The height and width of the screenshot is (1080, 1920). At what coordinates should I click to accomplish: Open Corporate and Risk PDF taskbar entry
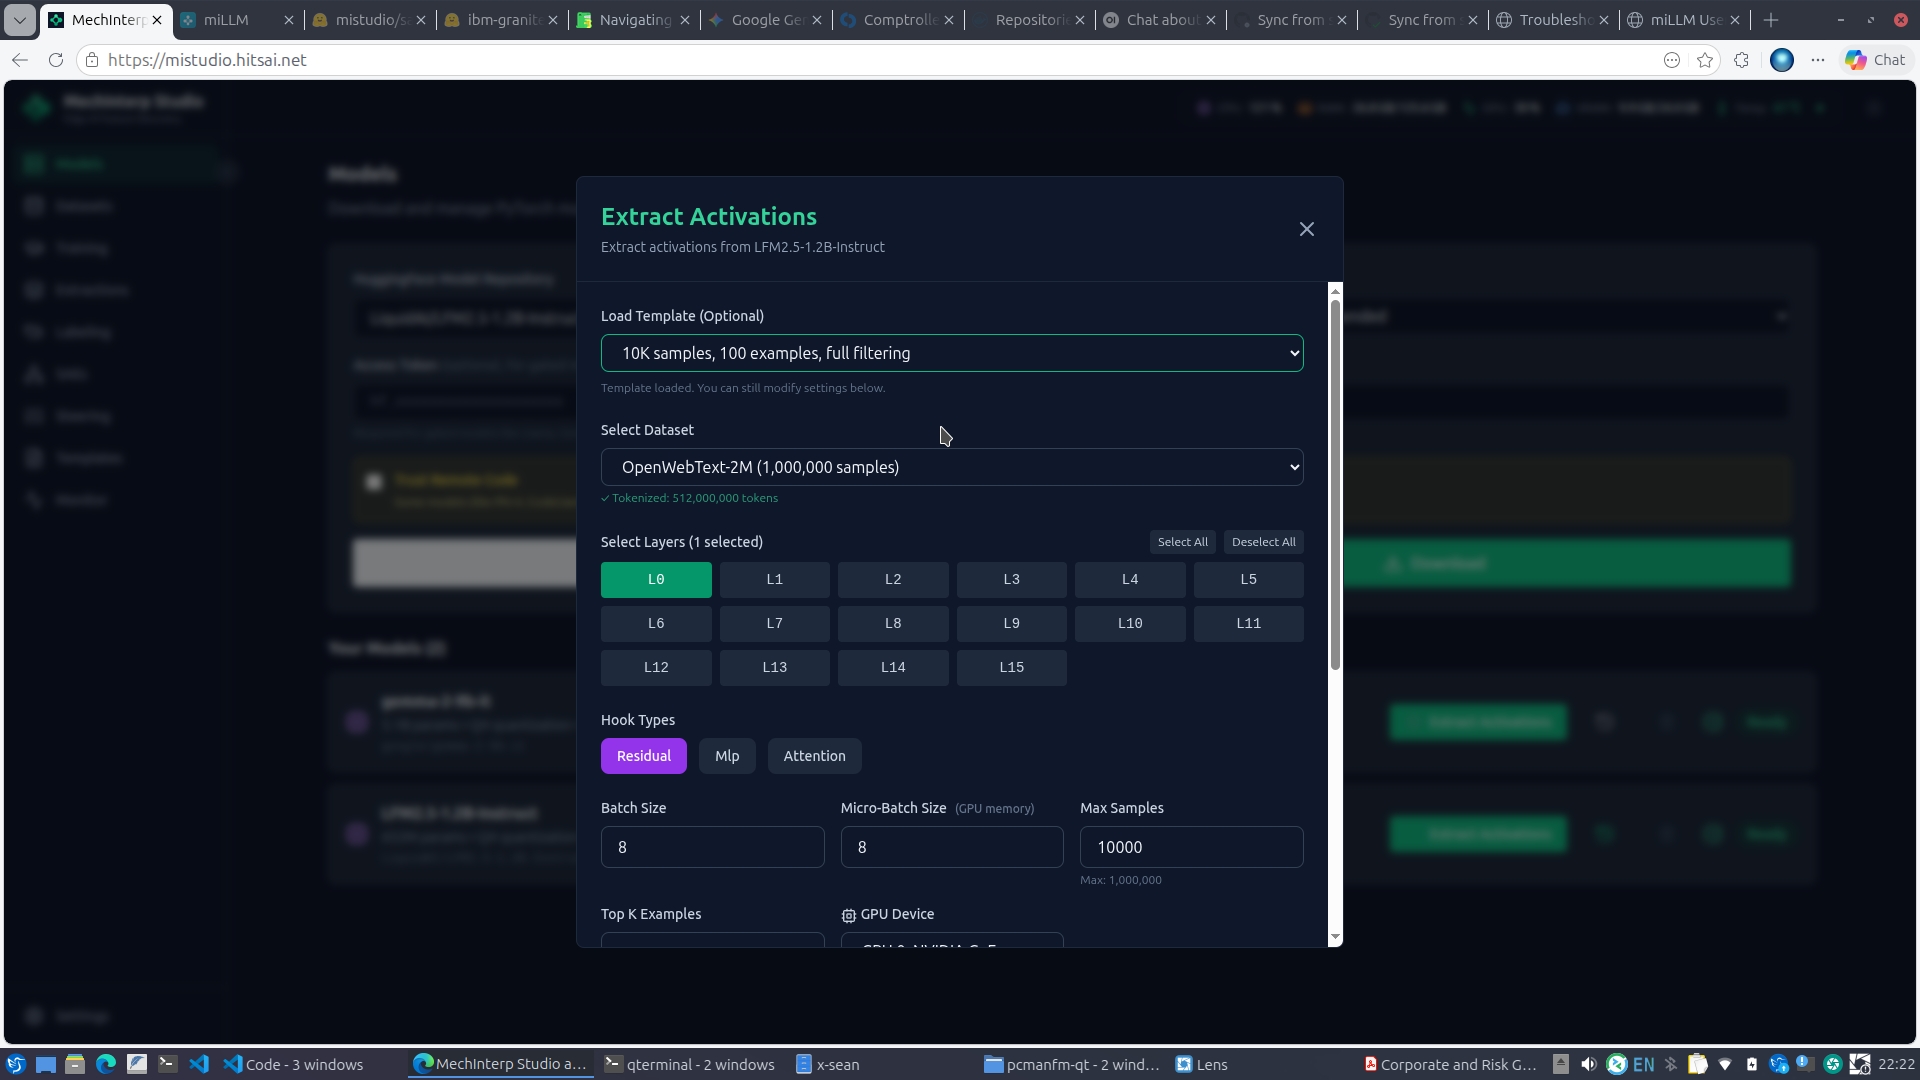[x=1450, y=1064]
